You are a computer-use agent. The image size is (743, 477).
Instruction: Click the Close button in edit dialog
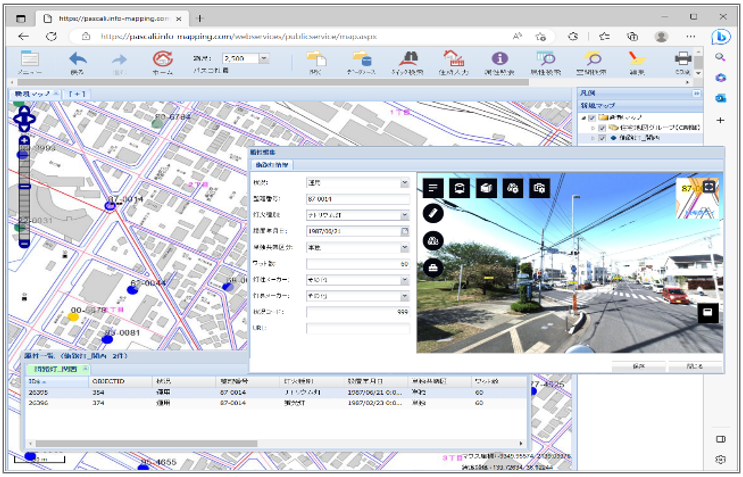tap(694, 366)
